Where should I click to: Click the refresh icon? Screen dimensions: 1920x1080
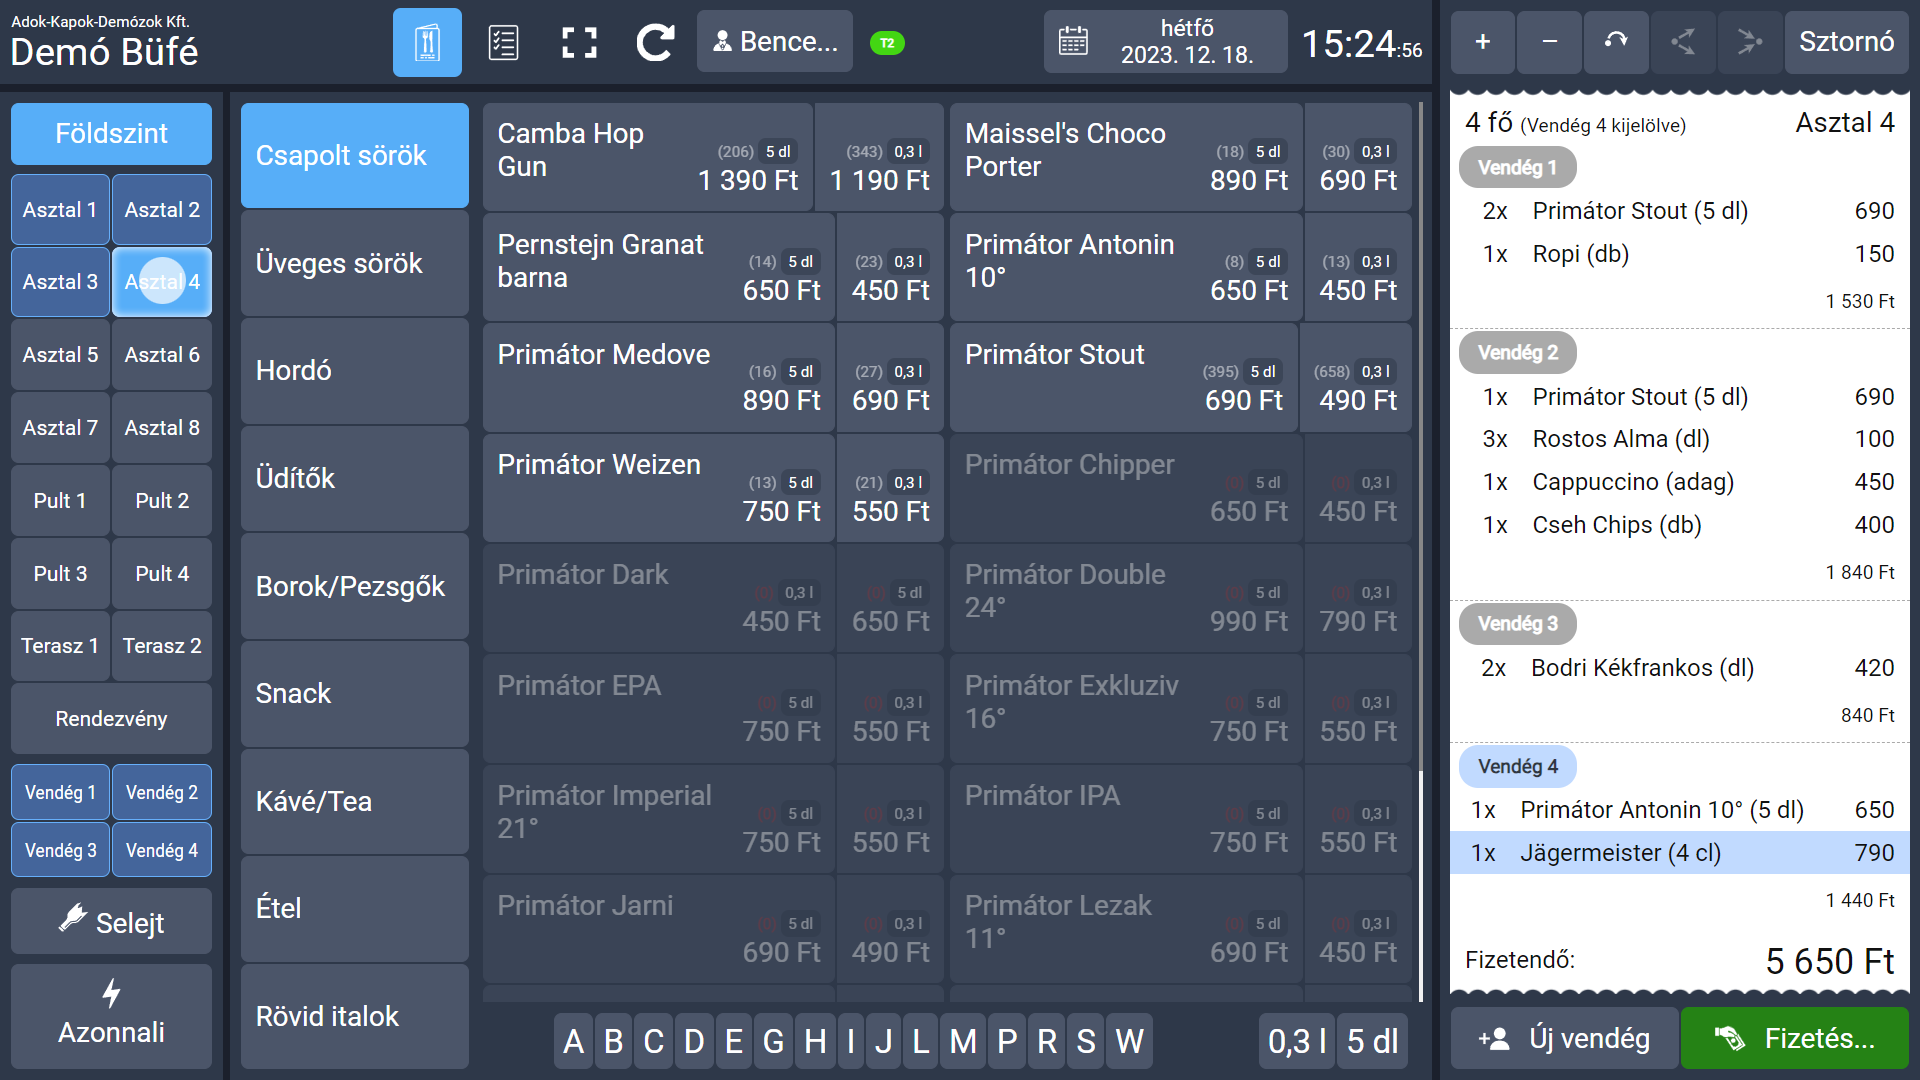pos(655,43)
